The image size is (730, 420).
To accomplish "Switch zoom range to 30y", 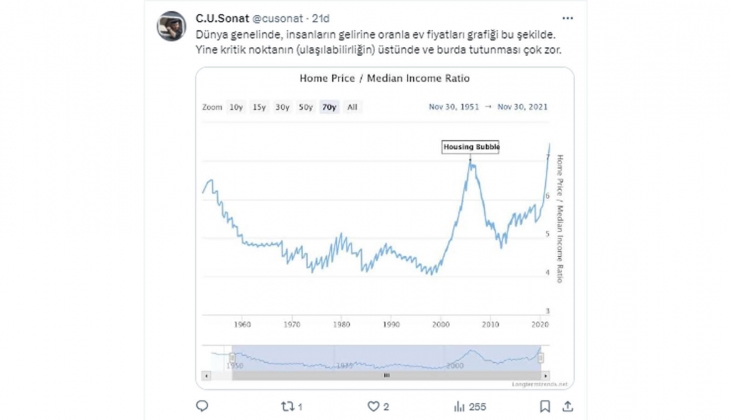I will [x=282, y=107].
